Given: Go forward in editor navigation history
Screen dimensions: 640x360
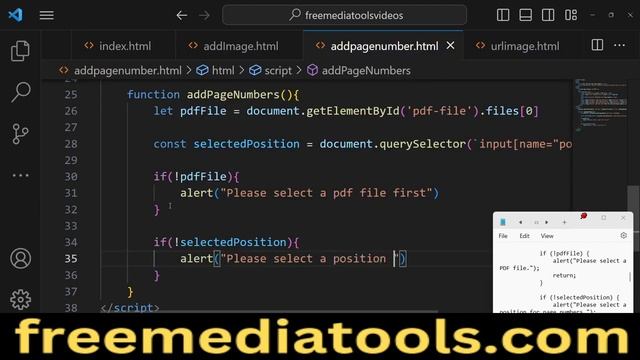Looking at the screenshot, I should coord(204,16).
